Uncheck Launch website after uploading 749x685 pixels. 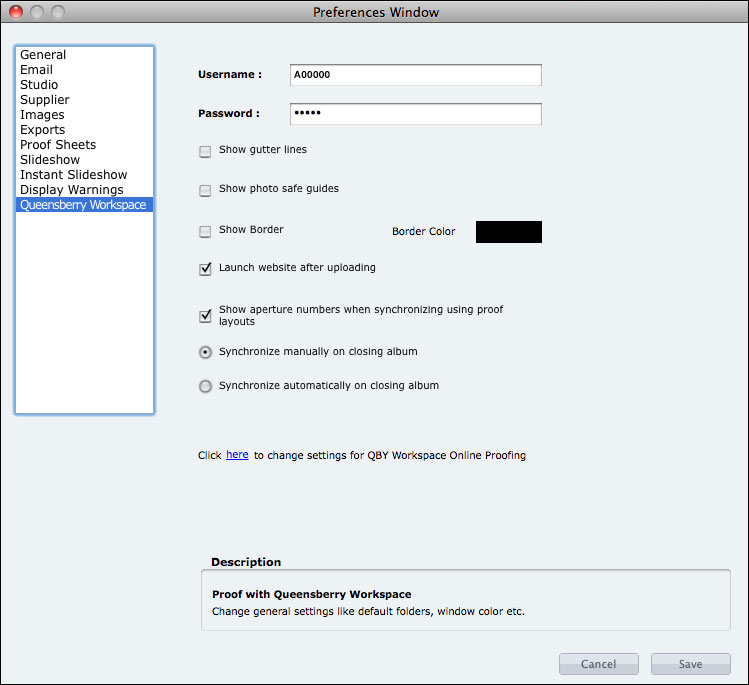205,269
